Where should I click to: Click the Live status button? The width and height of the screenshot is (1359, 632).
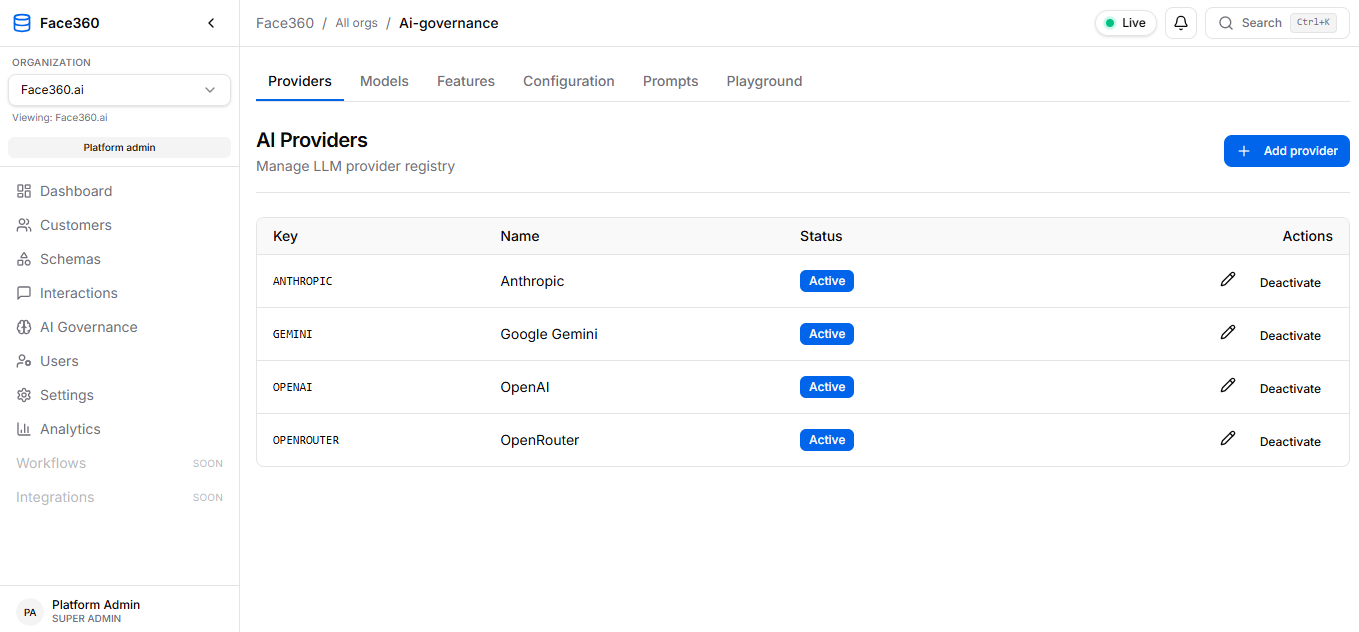click(x=1126, y=23)
